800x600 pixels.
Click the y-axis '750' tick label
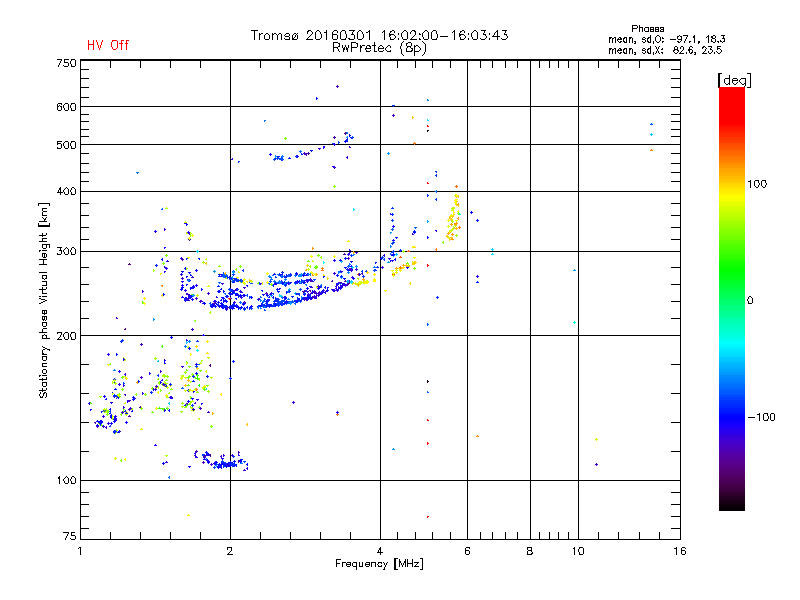click(x=66, y=63)
